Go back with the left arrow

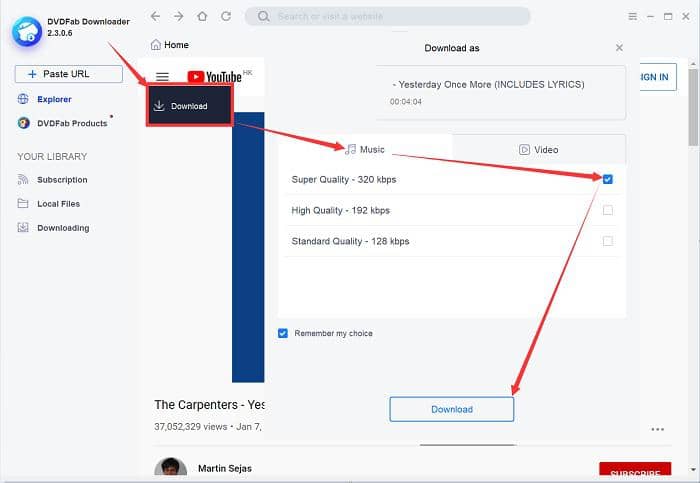click(x=155, y=17)
